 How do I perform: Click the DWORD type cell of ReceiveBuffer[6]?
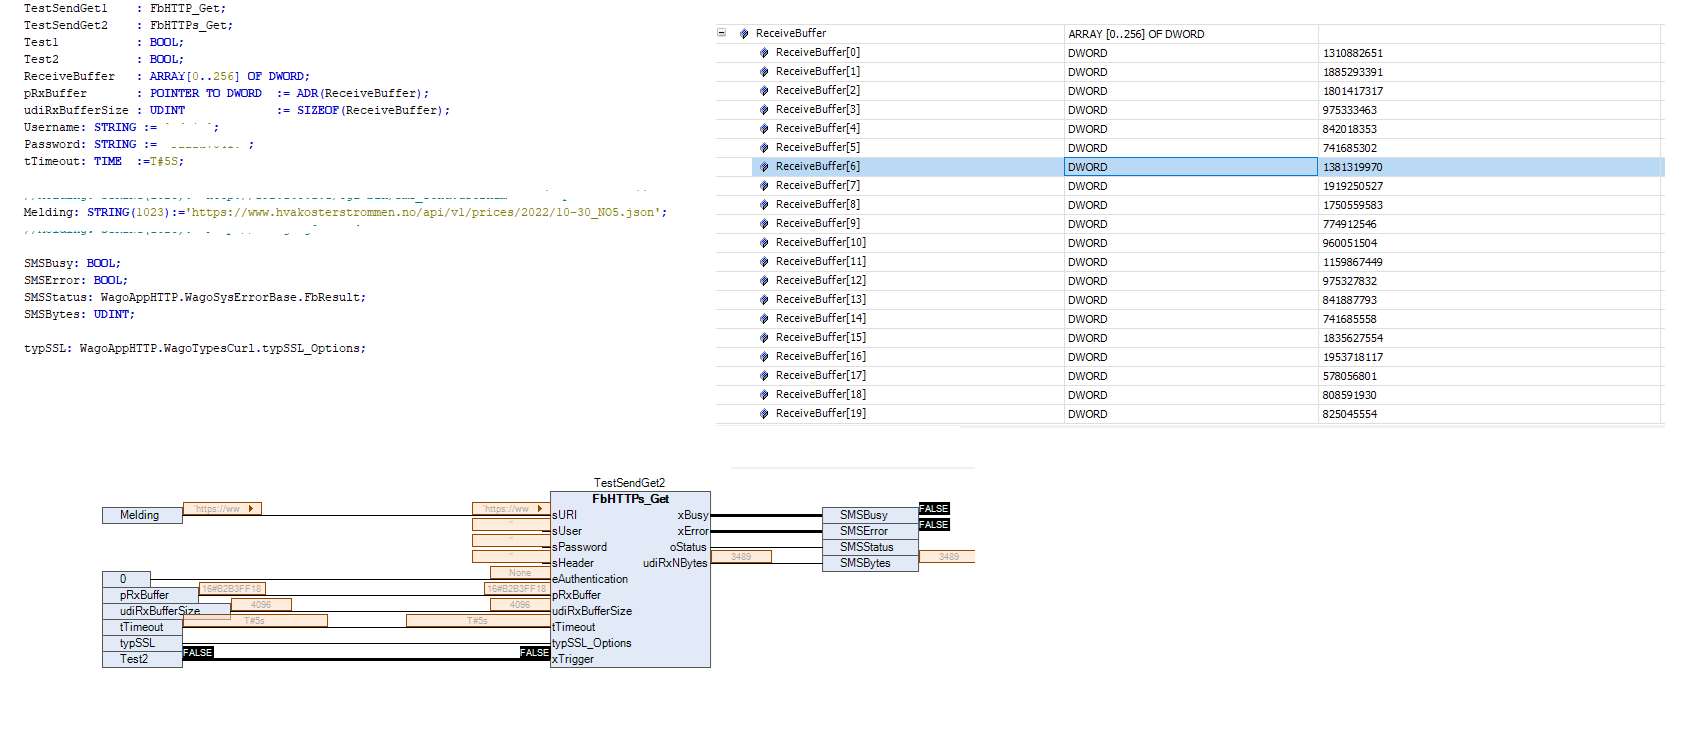(x=1191, y=167)
